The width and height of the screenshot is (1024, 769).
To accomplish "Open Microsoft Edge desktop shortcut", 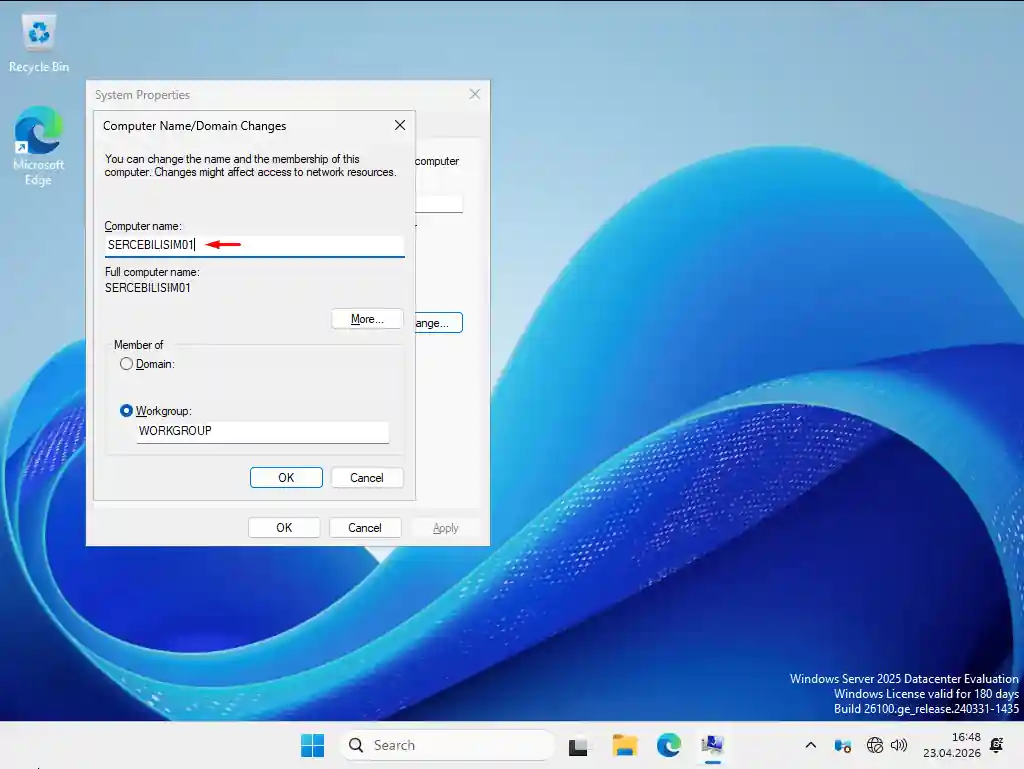I will [x=39, y=146].
